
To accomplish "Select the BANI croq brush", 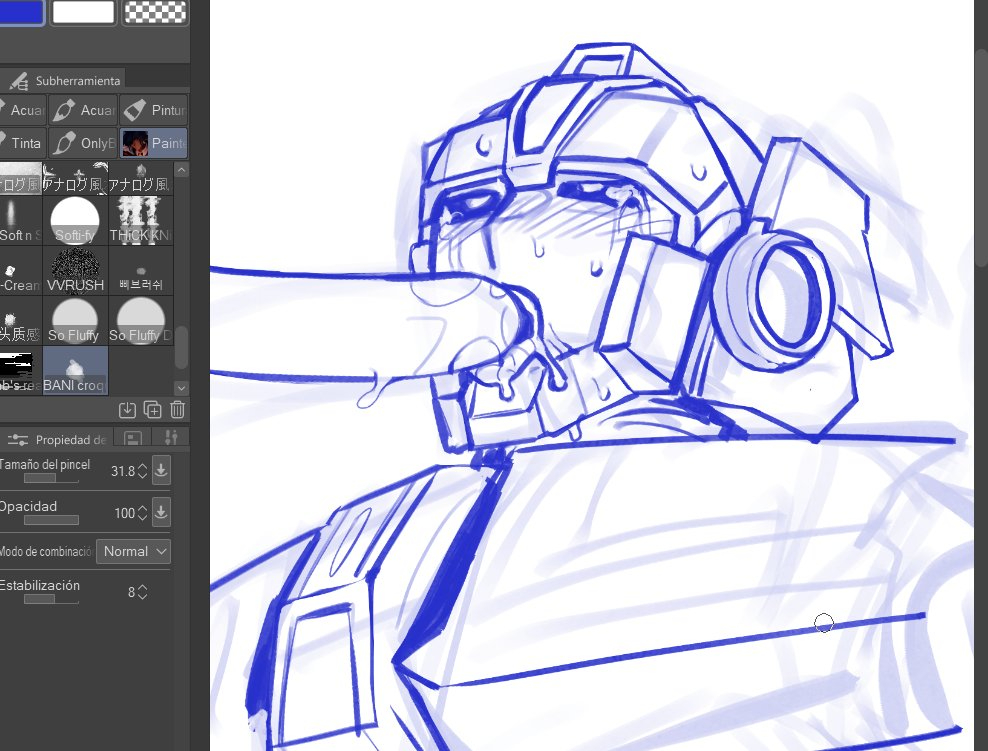I will tap(75, 370).
